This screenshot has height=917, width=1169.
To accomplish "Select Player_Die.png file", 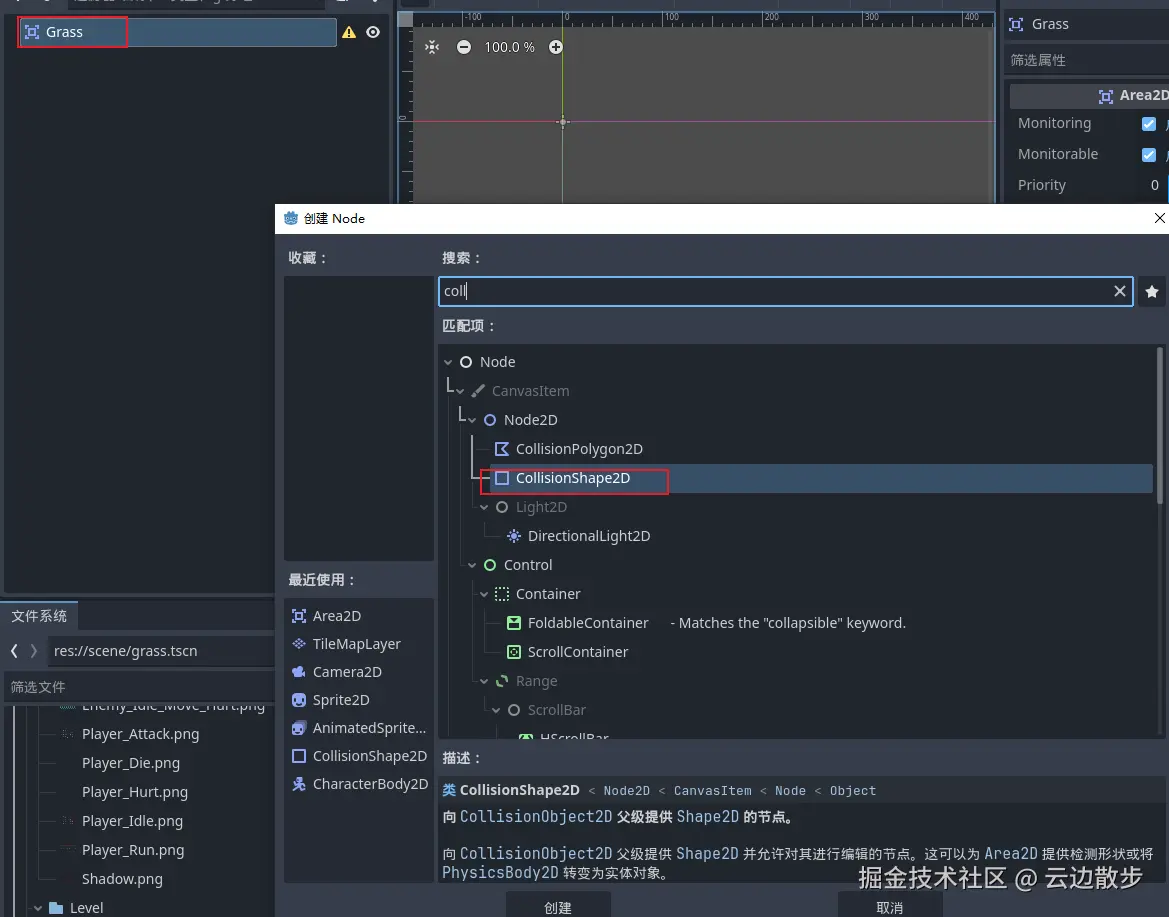I will pyautogui.click(x=130, y=763).
